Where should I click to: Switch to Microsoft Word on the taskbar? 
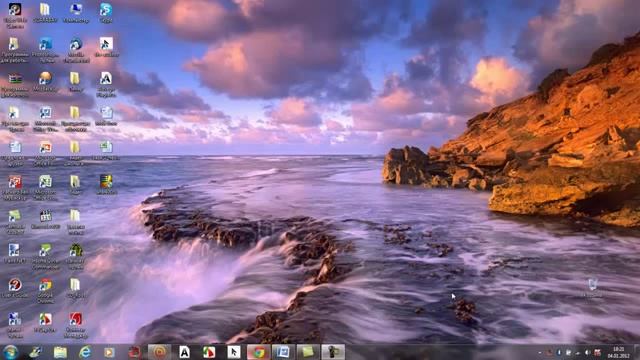[283, 352]
